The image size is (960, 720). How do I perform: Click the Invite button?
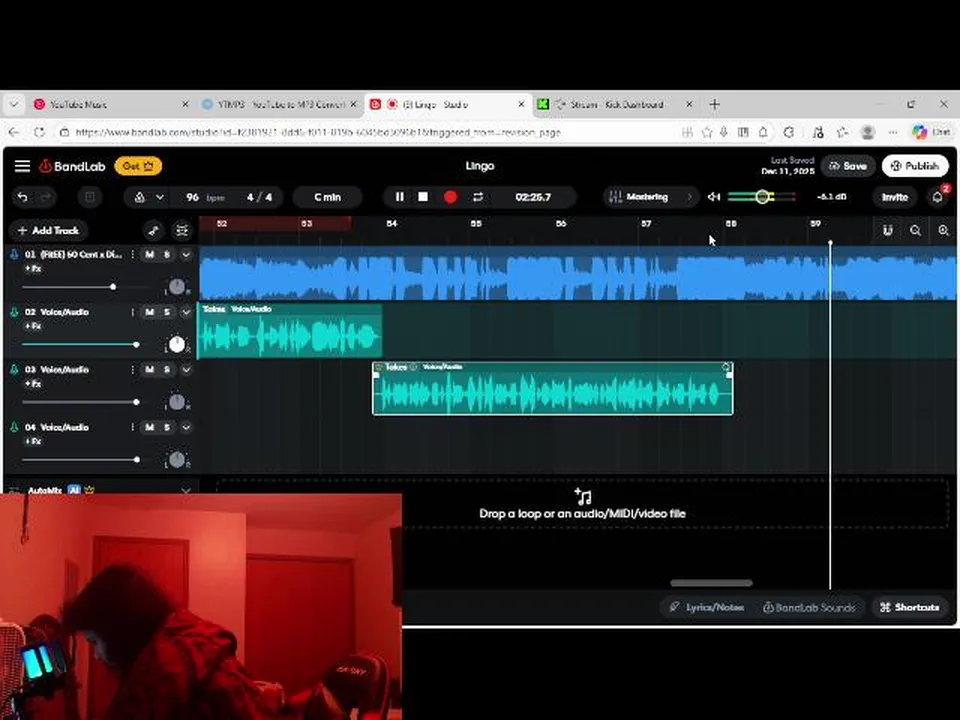point(894,197)
